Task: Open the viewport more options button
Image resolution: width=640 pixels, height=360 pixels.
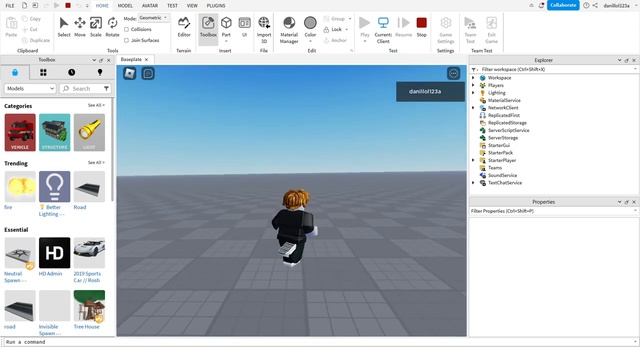Action: (453, 73)
